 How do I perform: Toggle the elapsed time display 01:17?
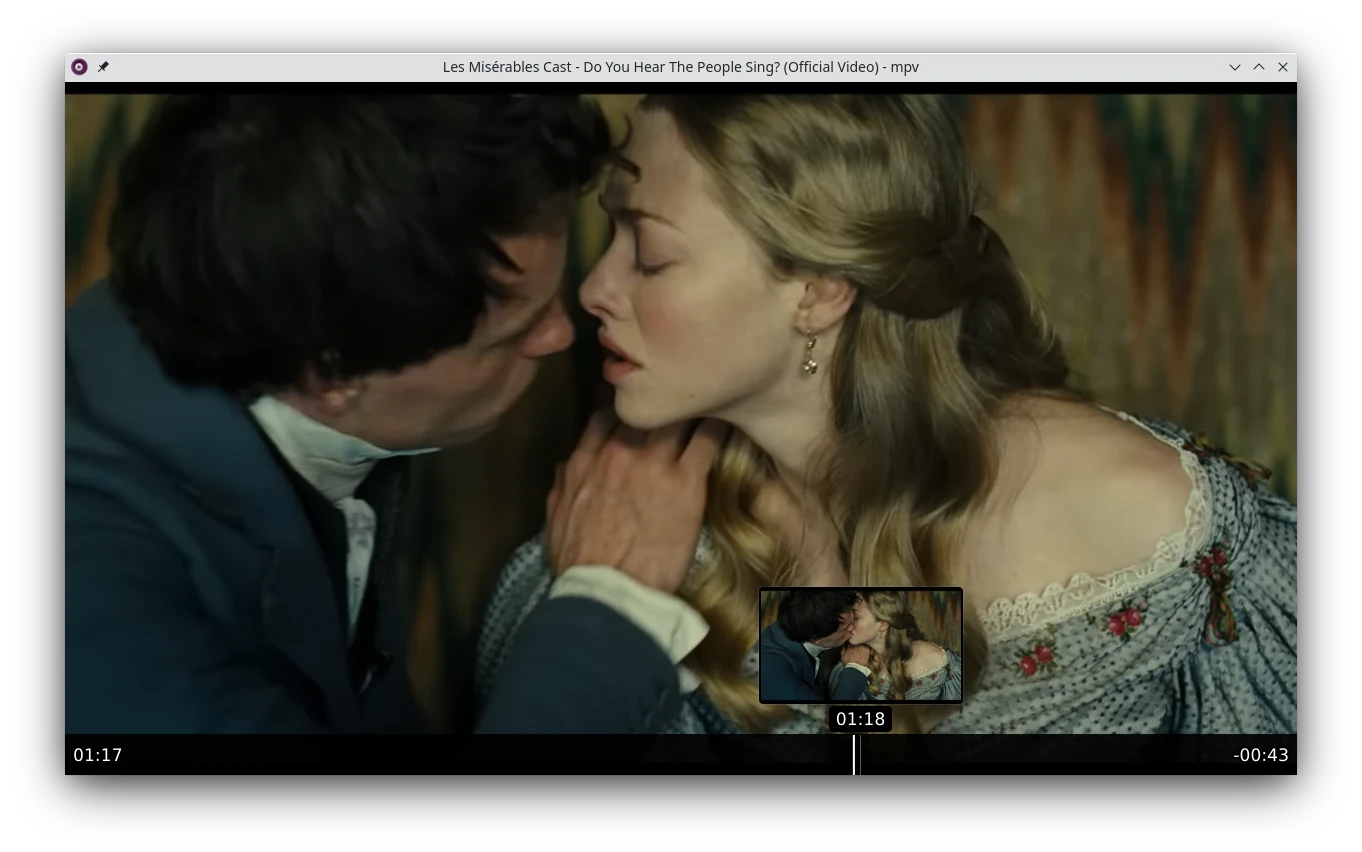coord(98,755)
